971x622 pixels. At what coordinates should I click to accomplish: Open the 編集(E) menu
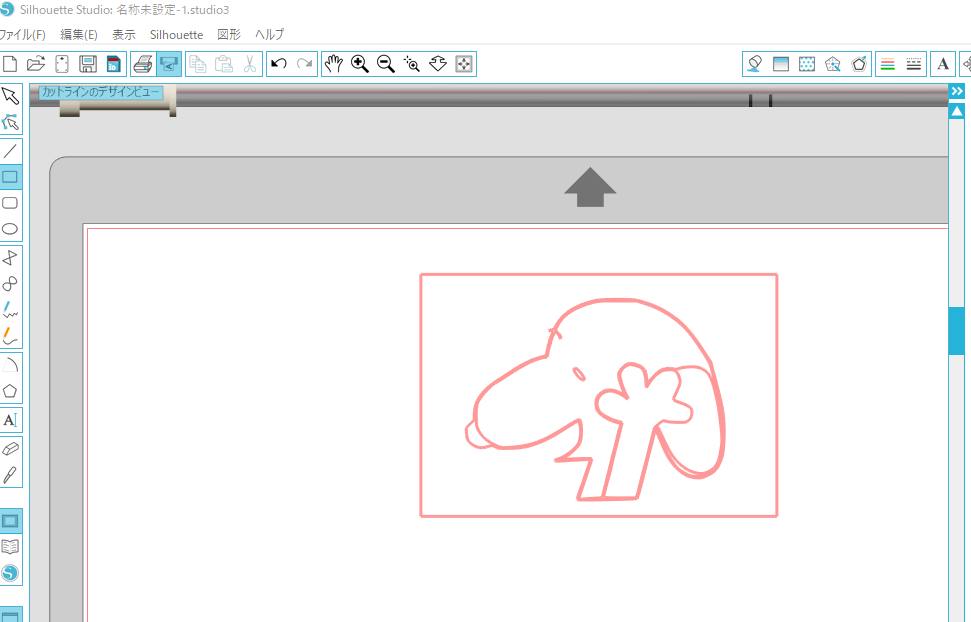[79, 35]
